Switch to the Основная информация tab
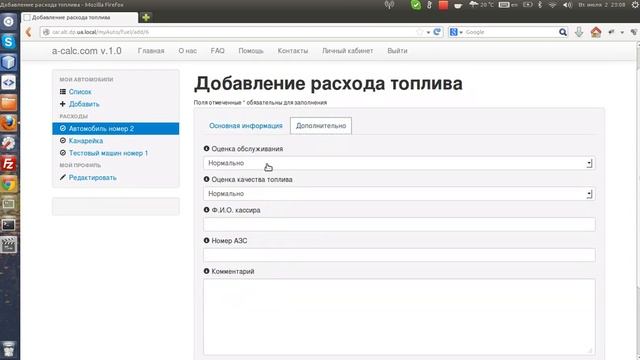Screen dimensions: 640x360 point(246,126)
